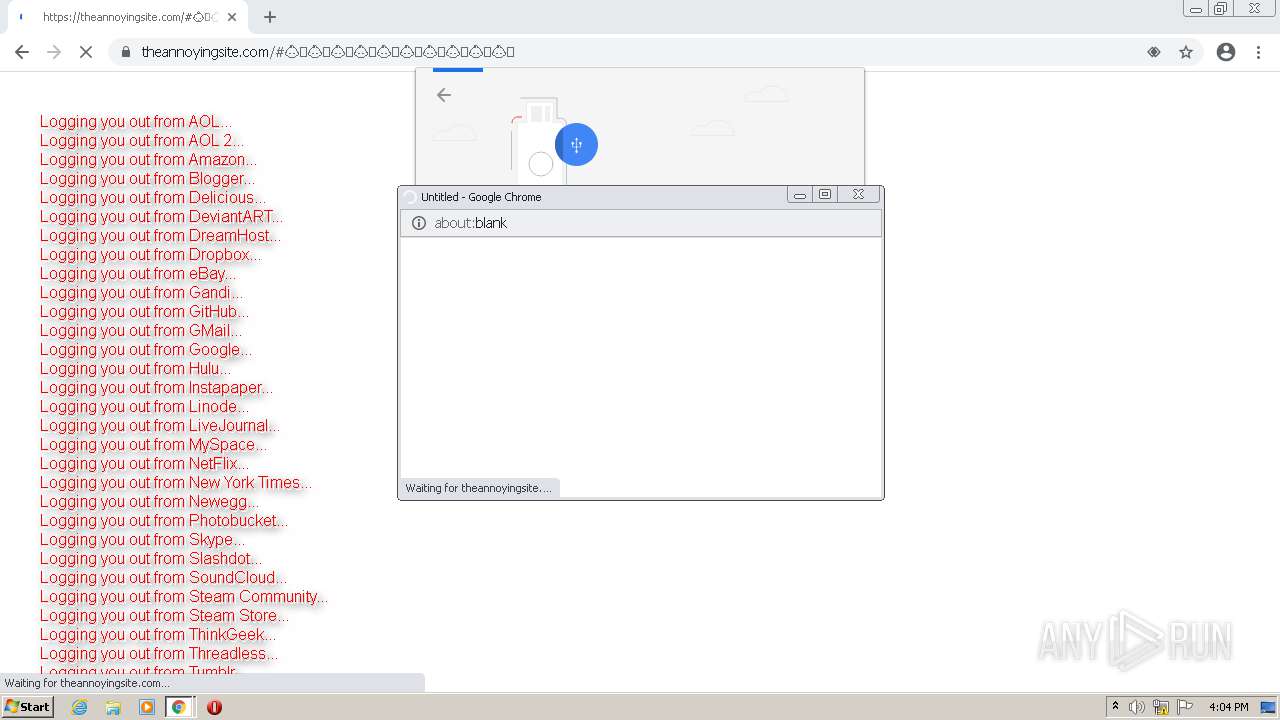The width and height of the screenshot is (1280, 720).
Task: Close the Untitled - Google Chrome popup
Action: pos(858,195)
